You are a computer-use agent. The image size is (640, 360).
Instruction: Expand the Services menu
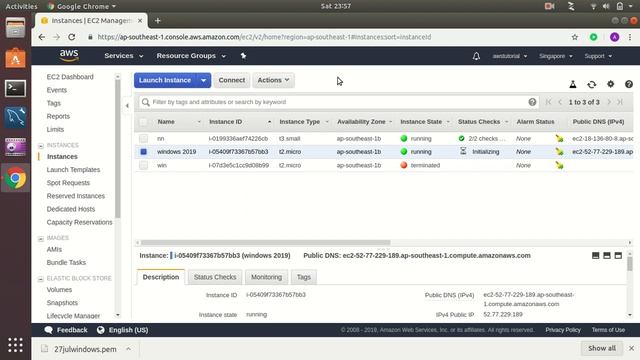[x=124, y=56]
